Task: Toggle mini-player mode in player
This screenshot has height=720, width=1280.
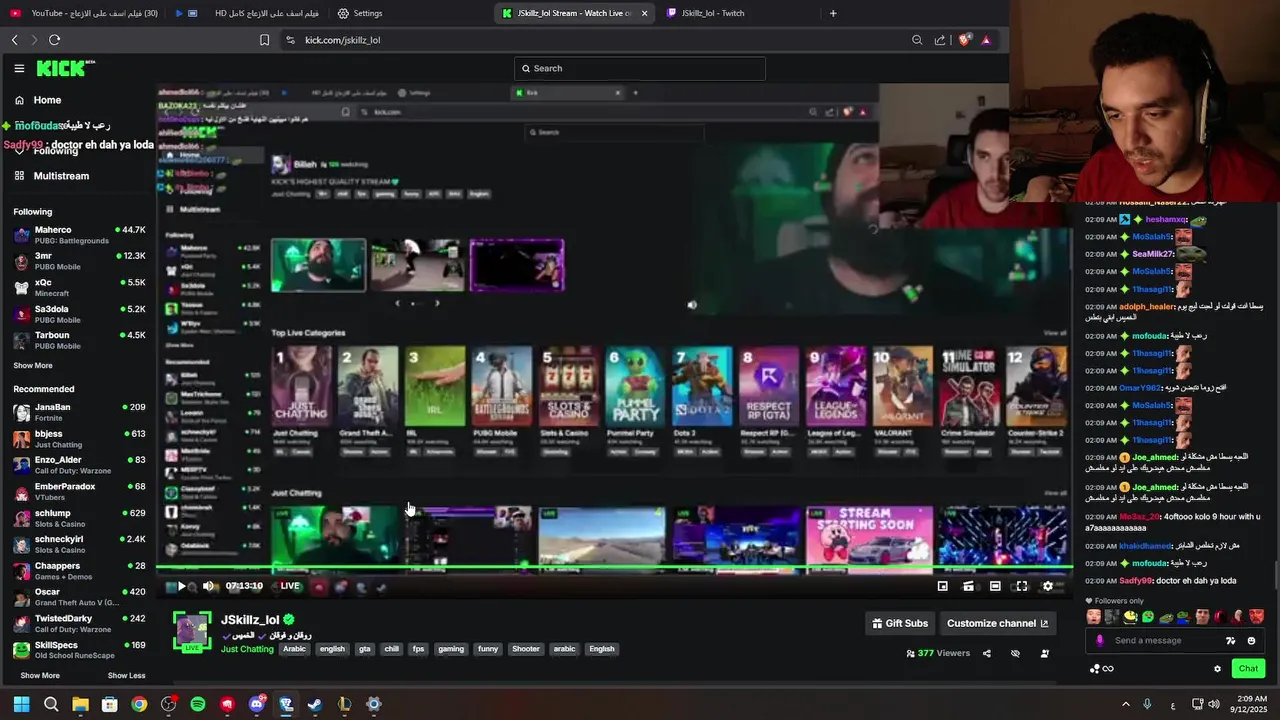Action: point(942,586)
